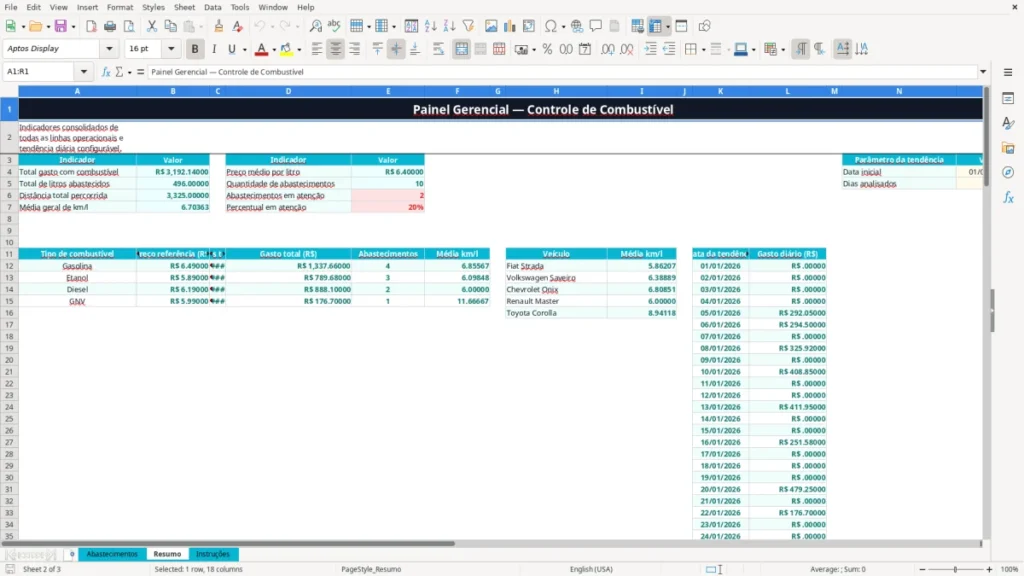The width and height of the screenshot is (1024, 576).
Task: Align text right
Action: click(x=355, y=49)
